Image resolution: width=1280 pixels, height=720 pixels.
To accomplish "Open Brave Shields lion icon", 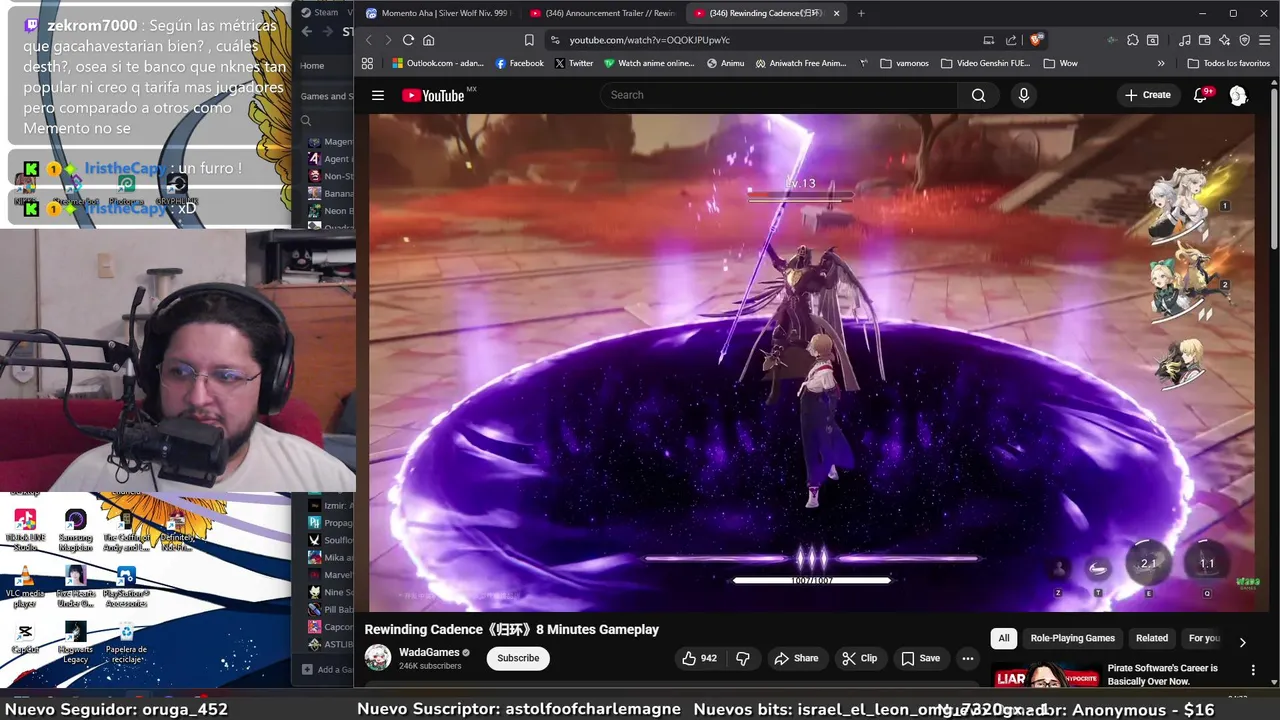I will coord(1037,40).
